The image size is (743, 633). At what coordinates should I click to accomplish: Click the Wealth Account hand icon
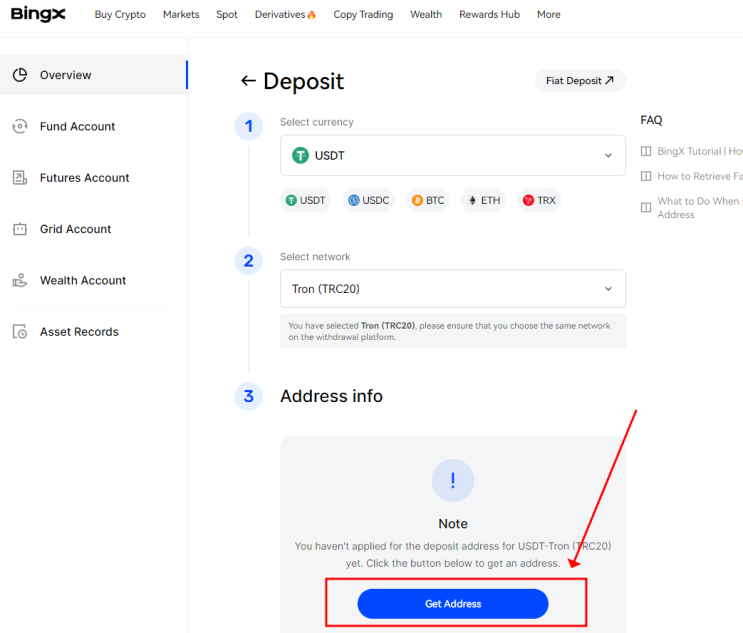[x=20, y=280]
